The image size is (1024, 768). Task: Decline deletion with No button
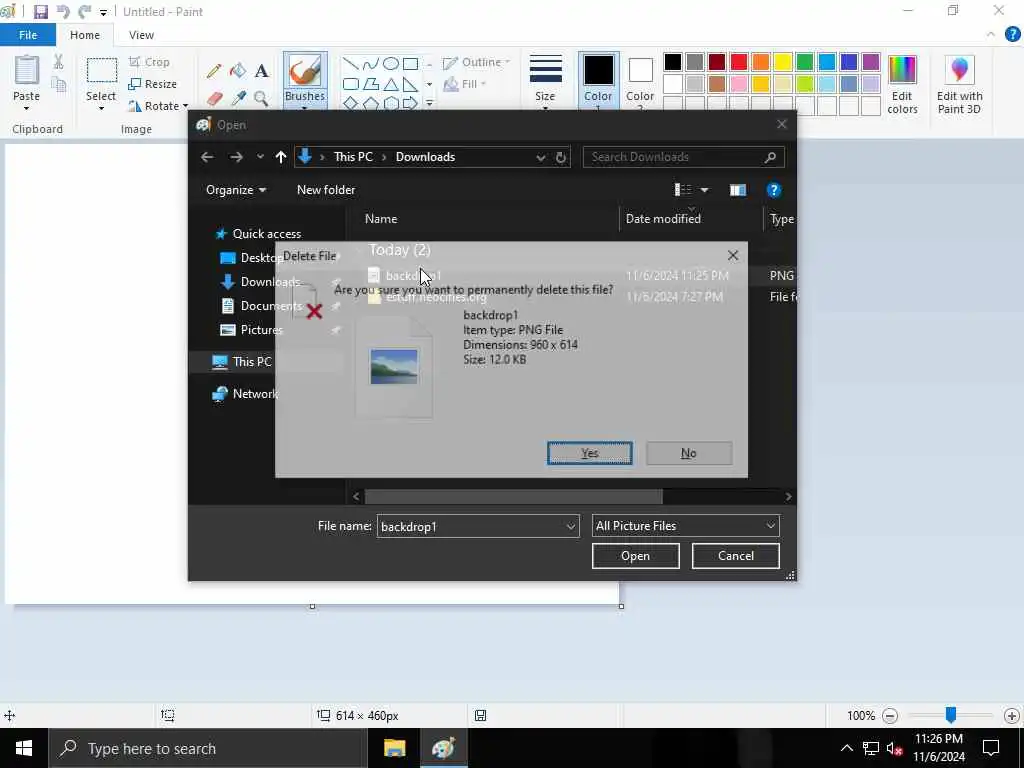click(x=689, y=453)
